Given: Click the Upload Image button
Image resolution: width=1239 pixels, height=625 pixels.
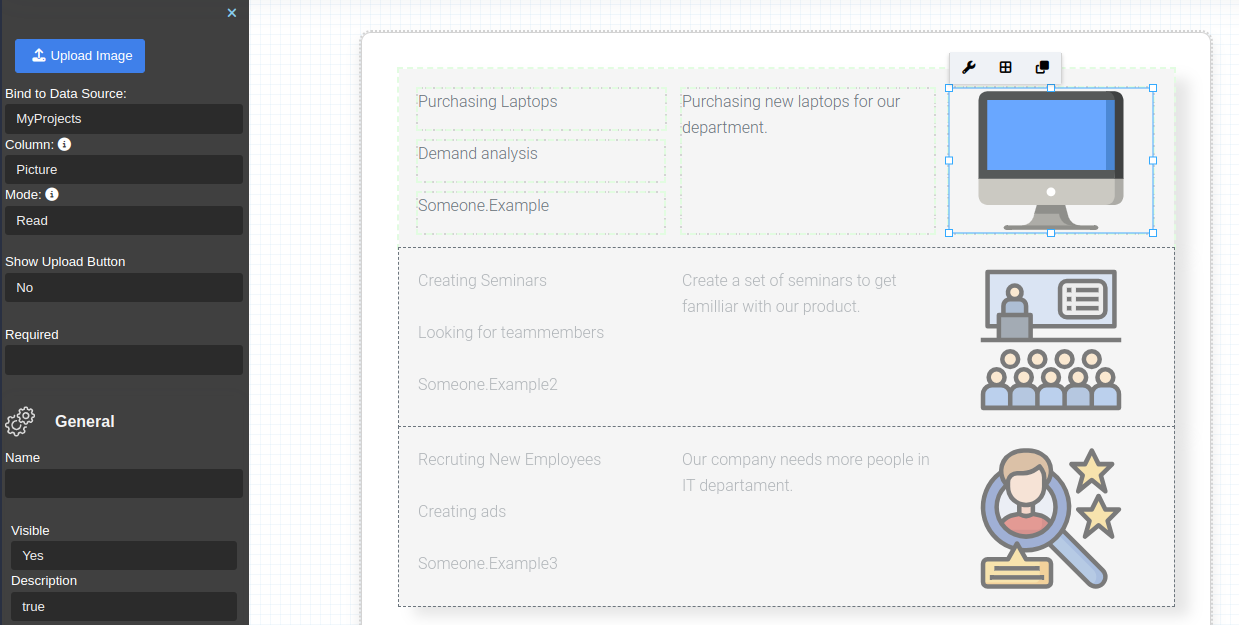Looking at the screenshot, I should pyautogui.click(x=80, y=56).
